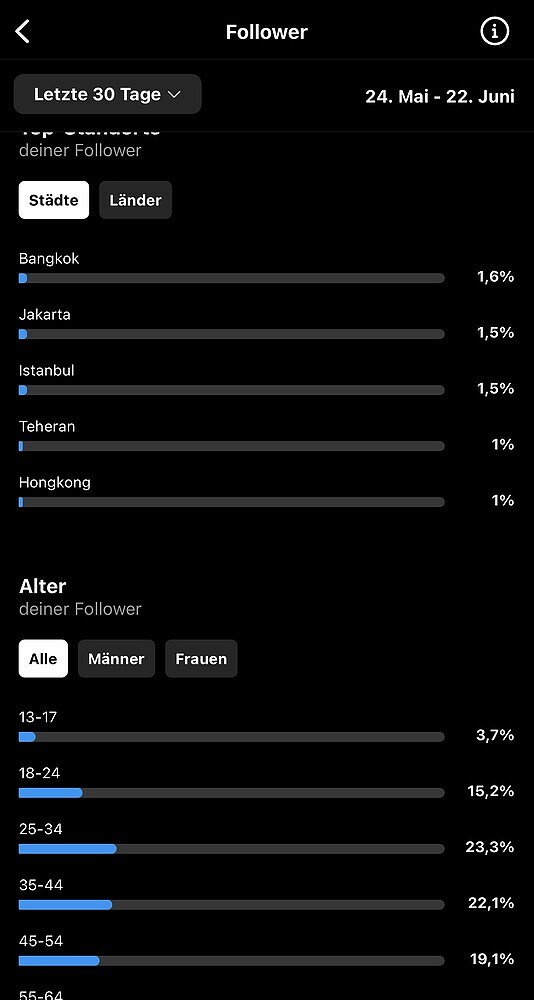534x1000 pixels.
Task: Switch to the Länder tab
Action: tap(135, 200)
